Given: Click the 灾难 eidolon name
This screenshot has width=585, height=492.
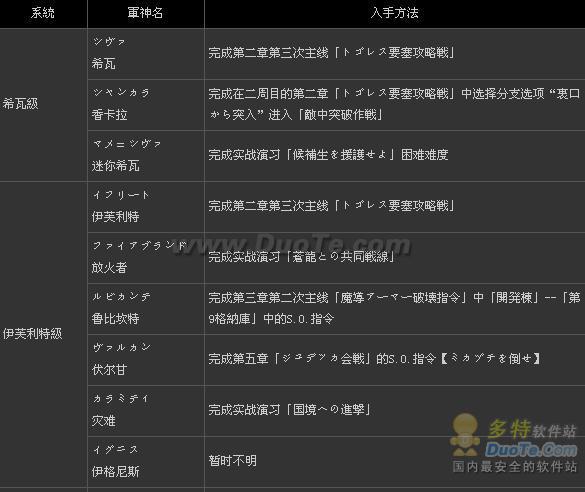Looking at the screenshot, I should click(104, 421).
